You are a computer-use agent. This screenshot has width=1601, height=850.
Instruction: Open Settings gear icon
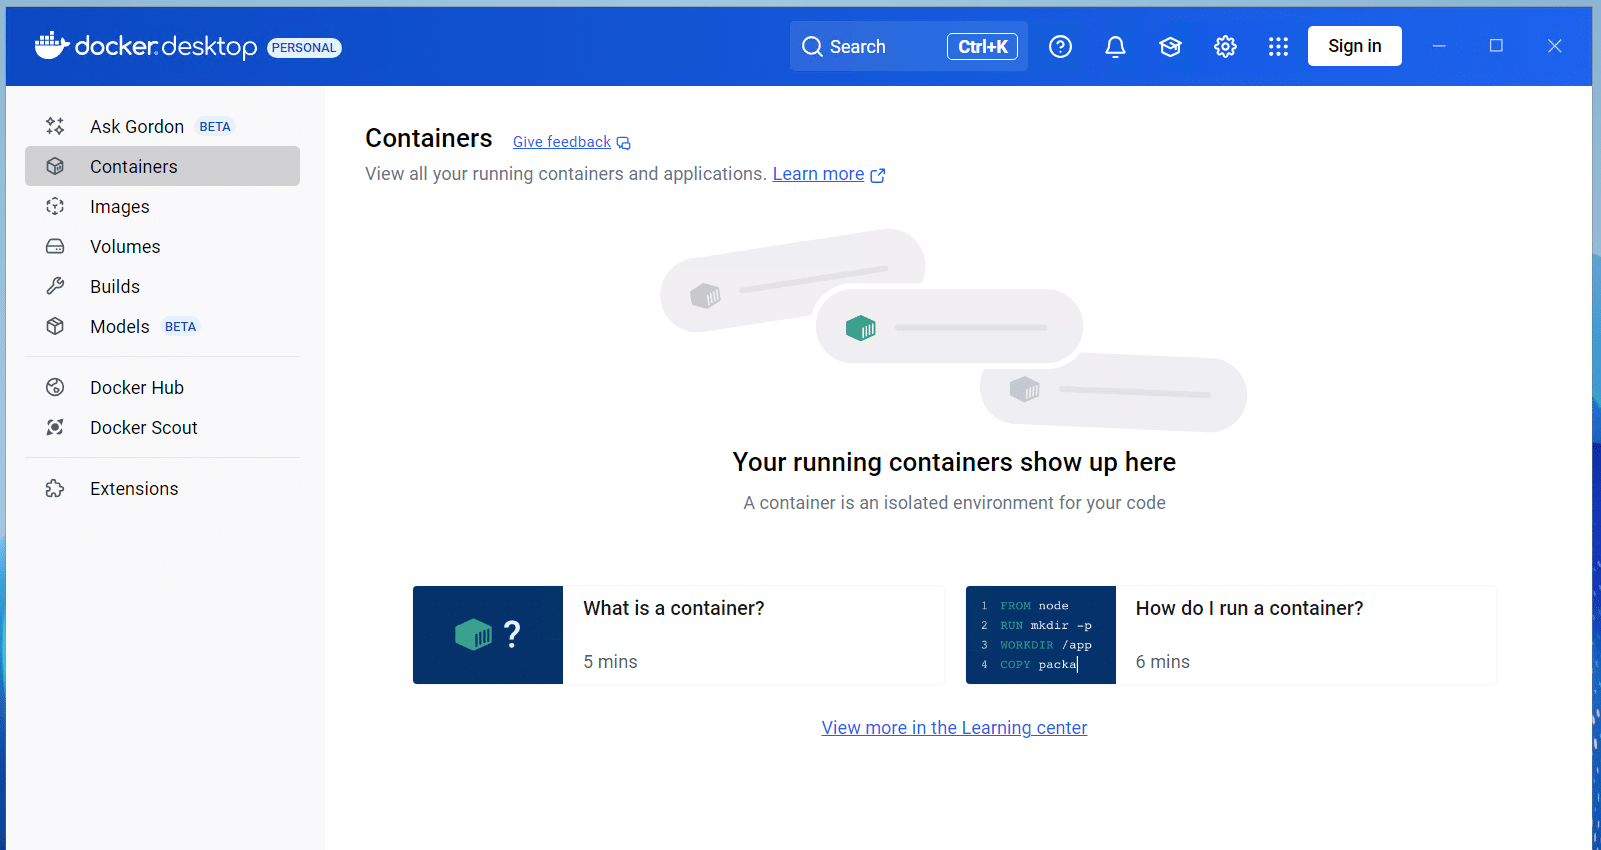coord(1225,47)
